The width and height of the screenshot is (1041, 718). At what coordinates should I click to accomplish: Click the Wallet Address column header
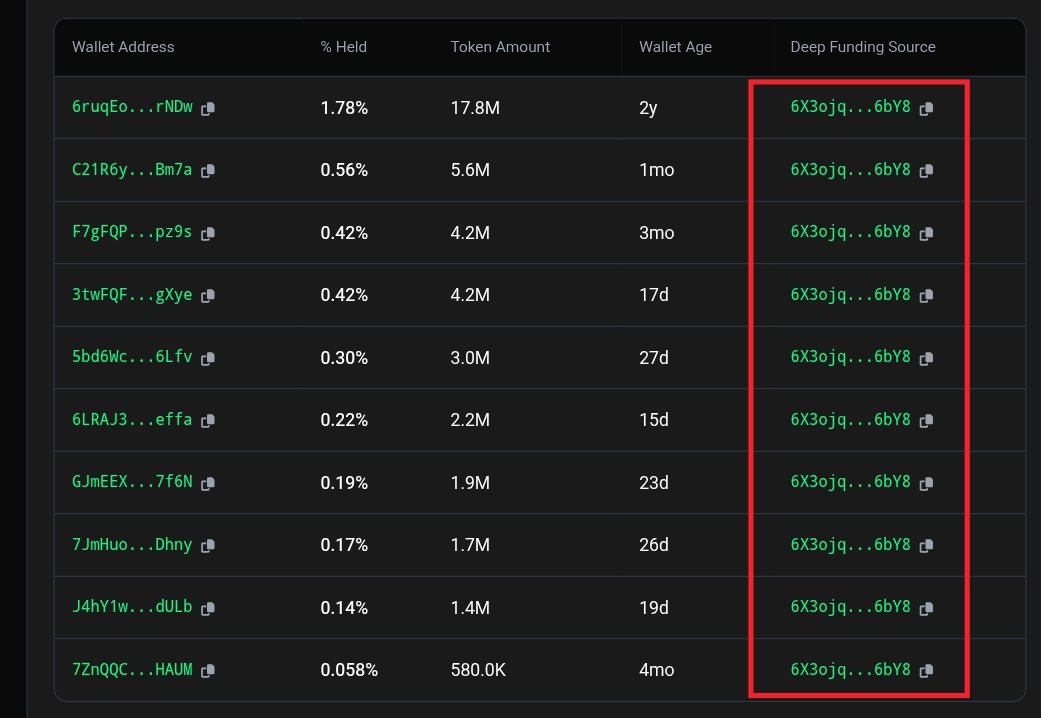[x=123, y=47]
